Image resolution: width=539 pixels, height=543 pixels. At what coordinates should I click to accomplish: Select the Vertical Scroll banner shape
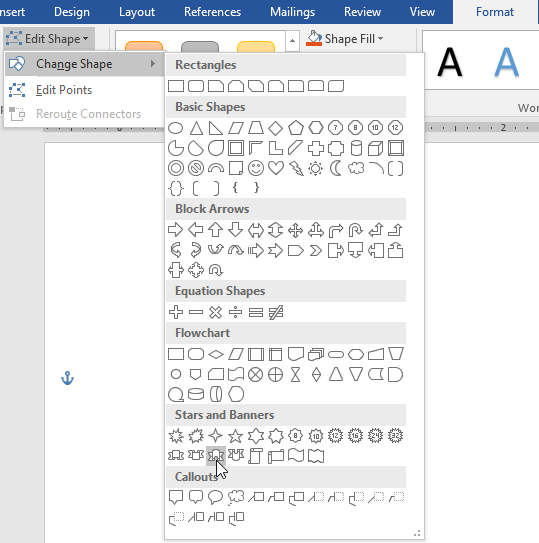click(x=256, y=456)
